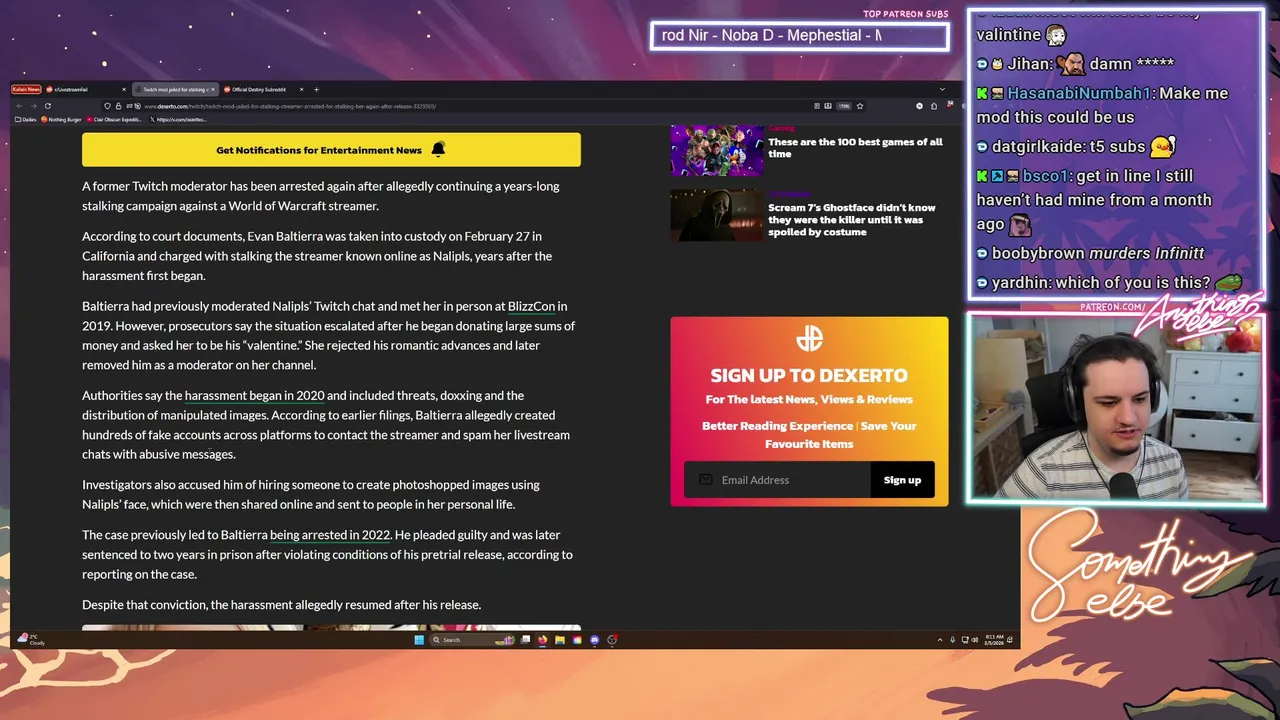Open Discord from the taskbar

(x=594, y=640)
